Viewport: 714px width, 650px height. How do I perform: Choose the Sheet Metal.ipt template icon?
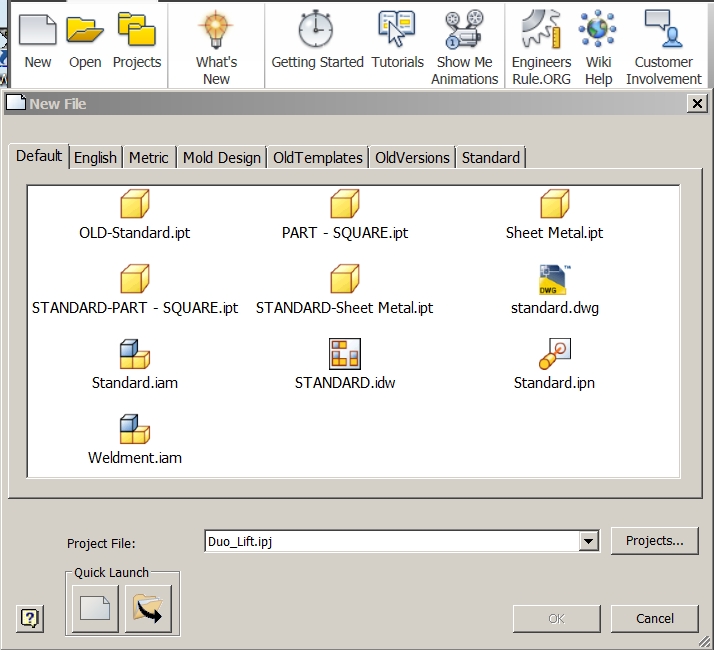pyautogui.click(x=555, y=204)
